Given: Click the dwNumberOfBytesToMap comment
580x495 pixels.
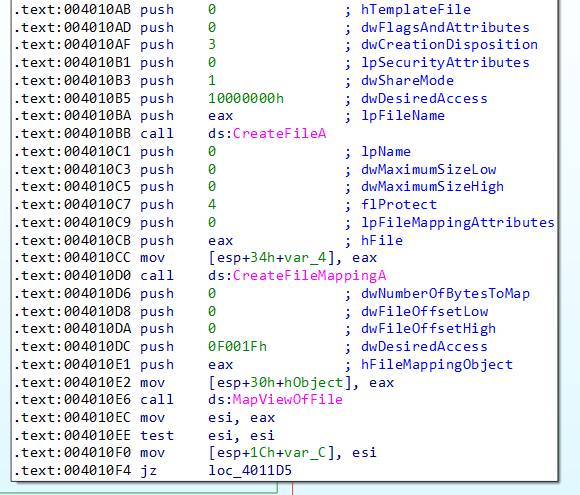Looking at the screenshot, I should tap(445, 294).
